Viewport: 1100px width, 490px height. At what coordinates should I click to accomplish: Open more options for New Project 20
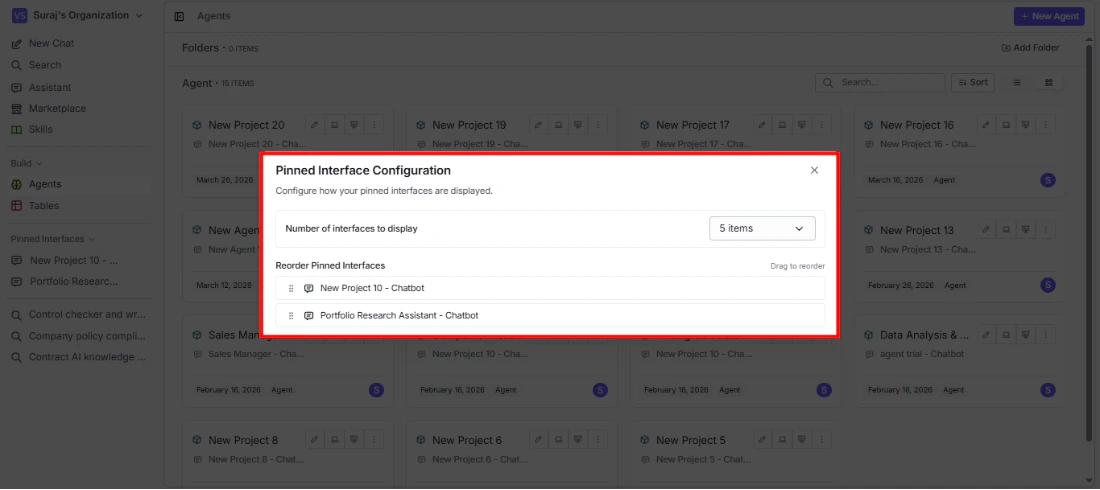click(x=374, y=125)
